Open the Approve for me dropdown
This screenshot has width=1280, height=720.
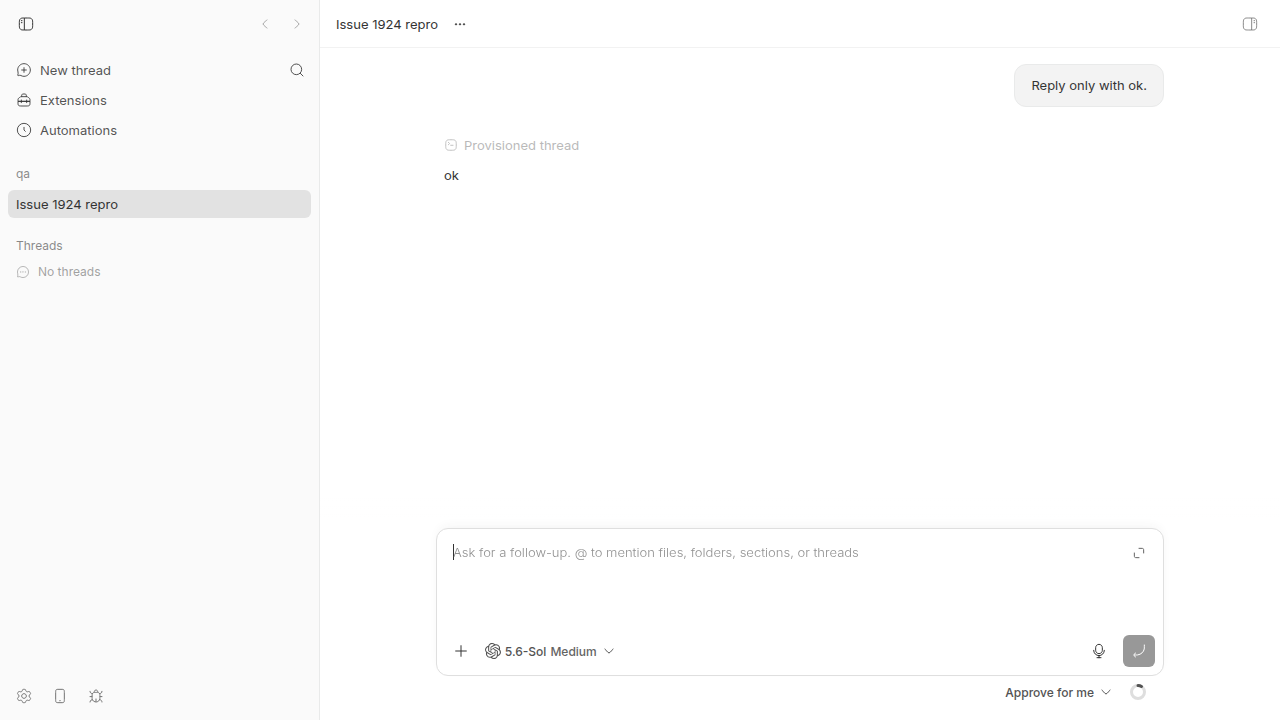pos(1058,692)
